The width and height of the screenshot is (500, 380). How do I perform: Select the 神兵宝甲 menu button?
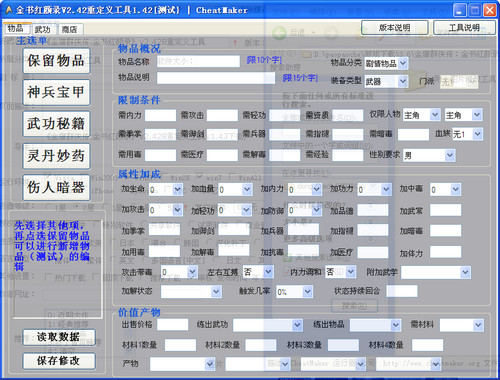(x=56, y=92)
